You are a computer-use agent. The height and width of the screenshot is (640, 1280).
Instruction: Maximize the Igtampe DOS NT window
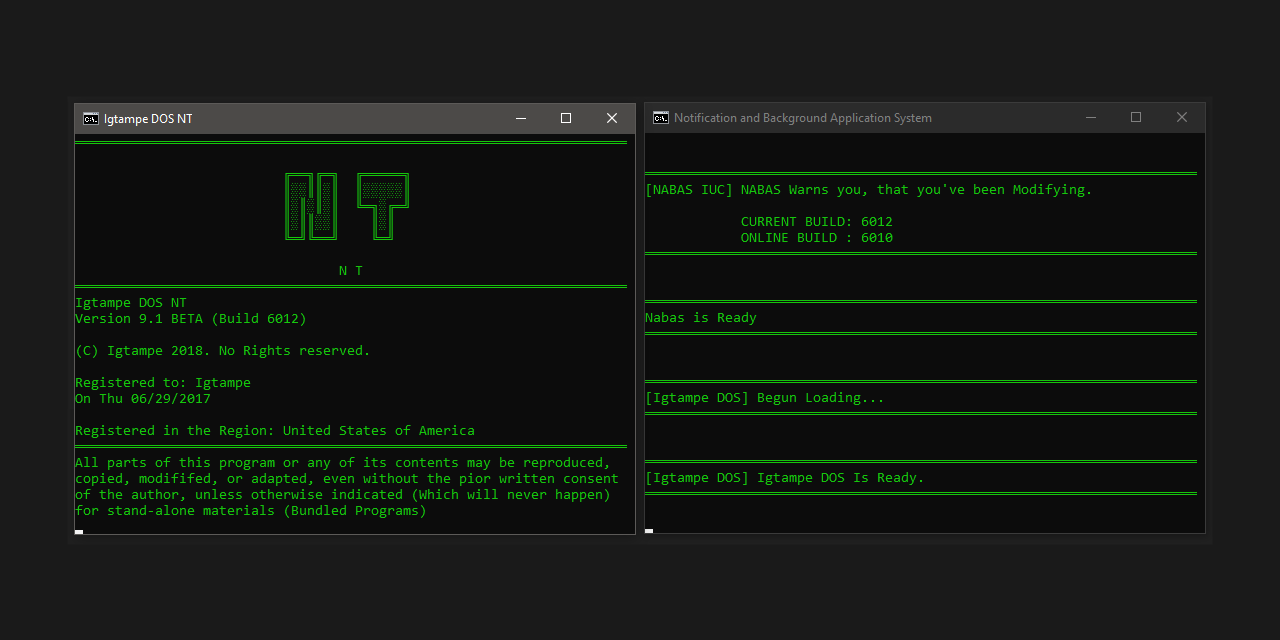(x=565, y=118)
